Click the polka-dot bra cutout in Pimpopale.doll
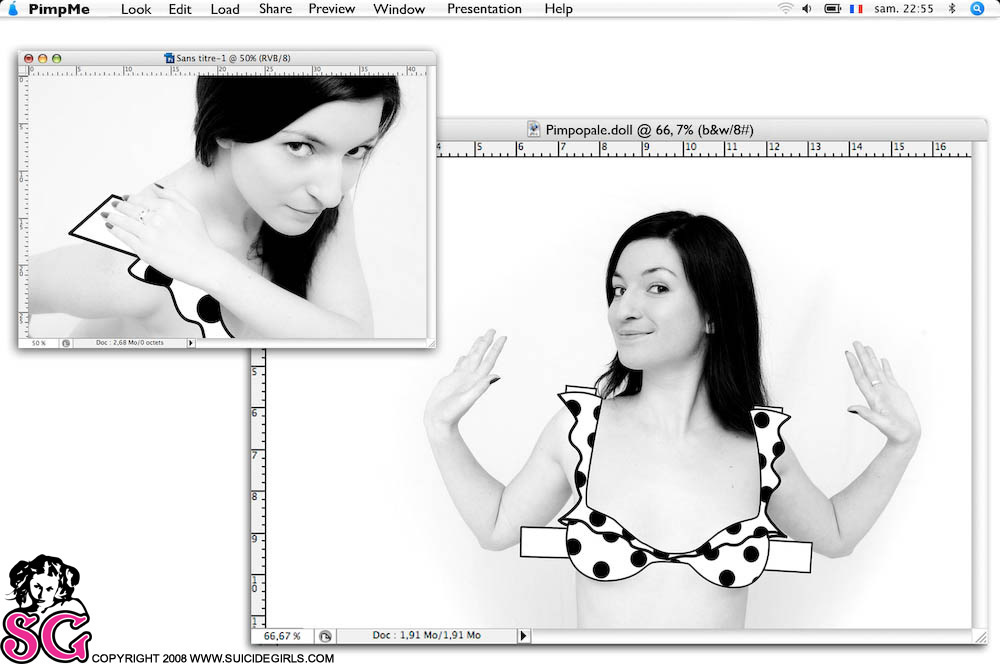Image resolution: width=1000 pixels, height=664 pixels. (667, 488)
